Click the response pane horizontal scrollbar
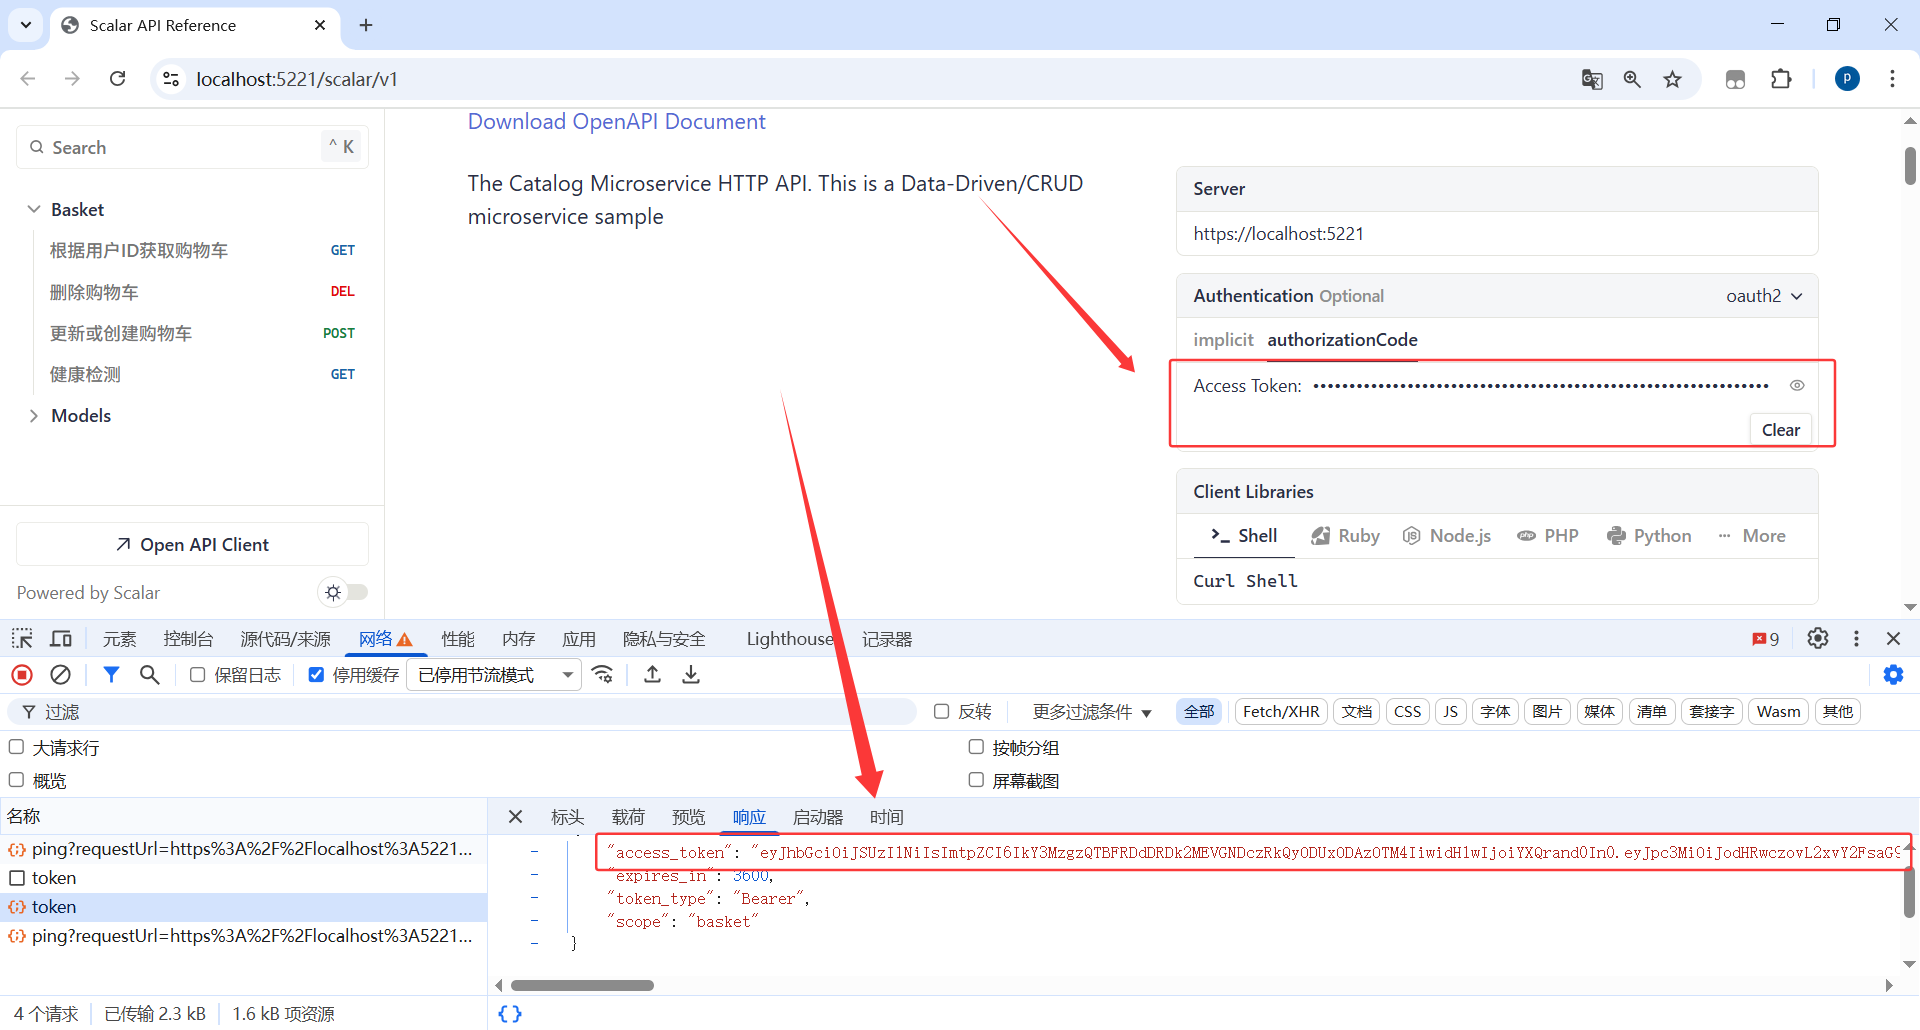The height and width of the screenshot is (1030, 1920). pyautogui.click(x=582, y=985)
